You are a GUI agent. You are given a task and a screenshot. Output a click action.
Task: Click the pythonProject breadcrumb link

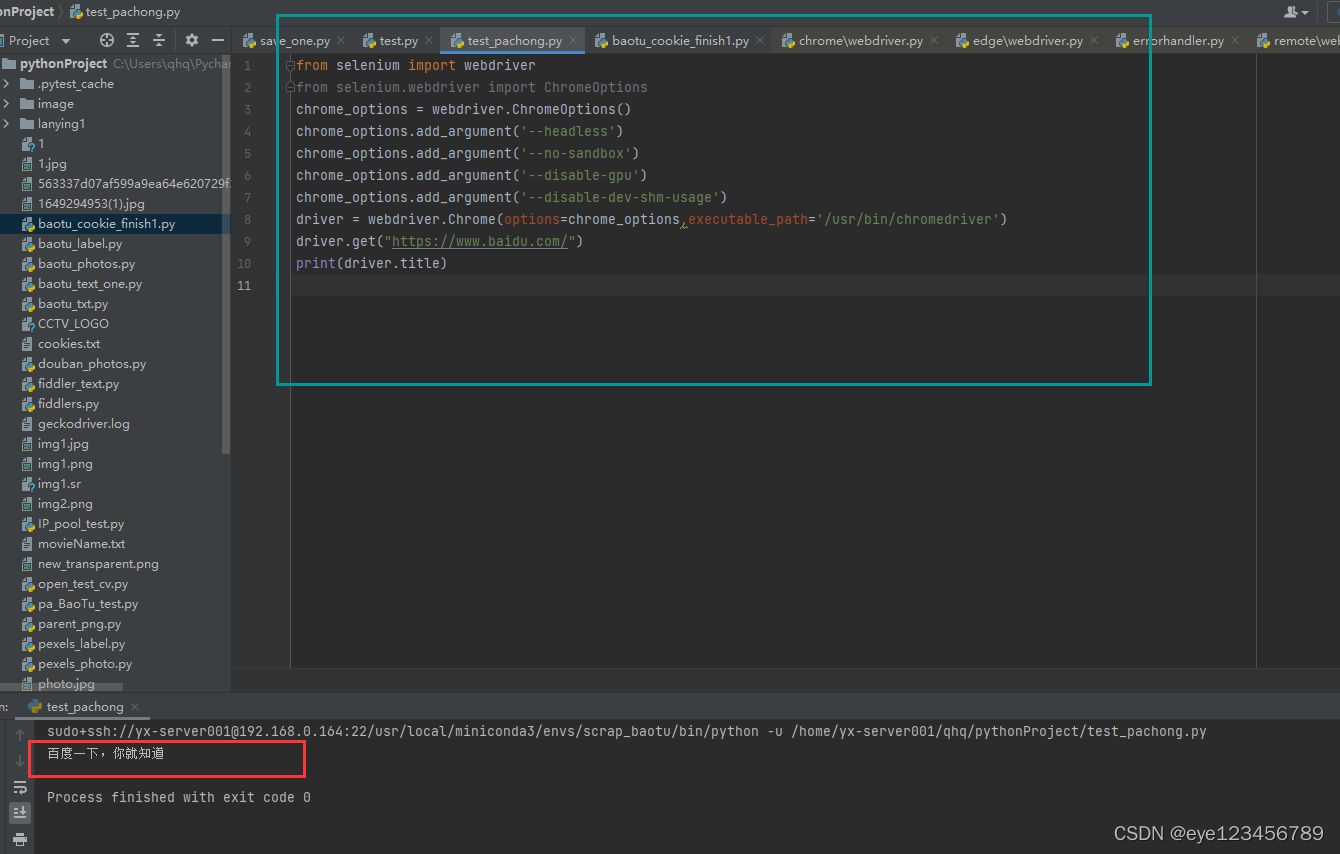27,12
